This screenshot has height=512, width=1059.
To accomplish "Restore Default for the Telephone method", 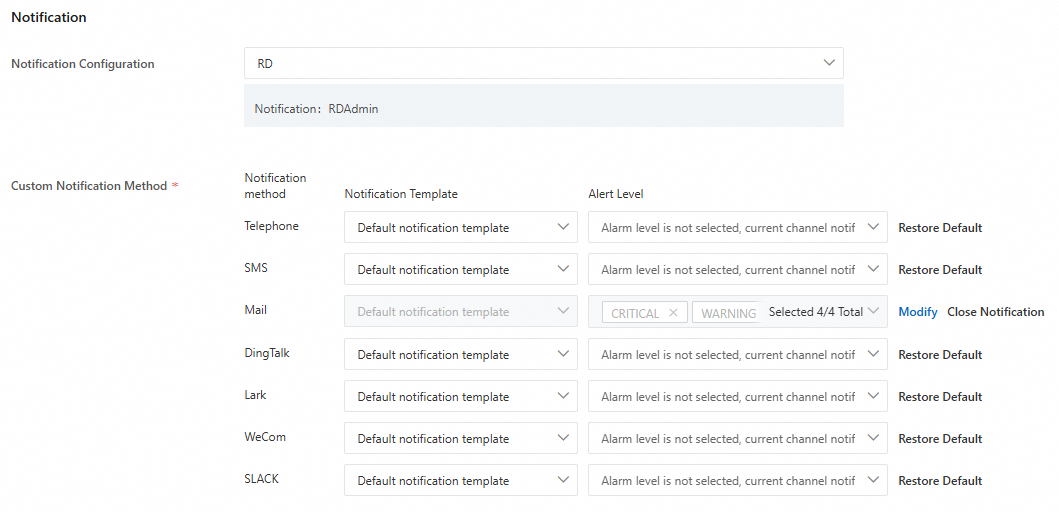I will tap(940, 228).
